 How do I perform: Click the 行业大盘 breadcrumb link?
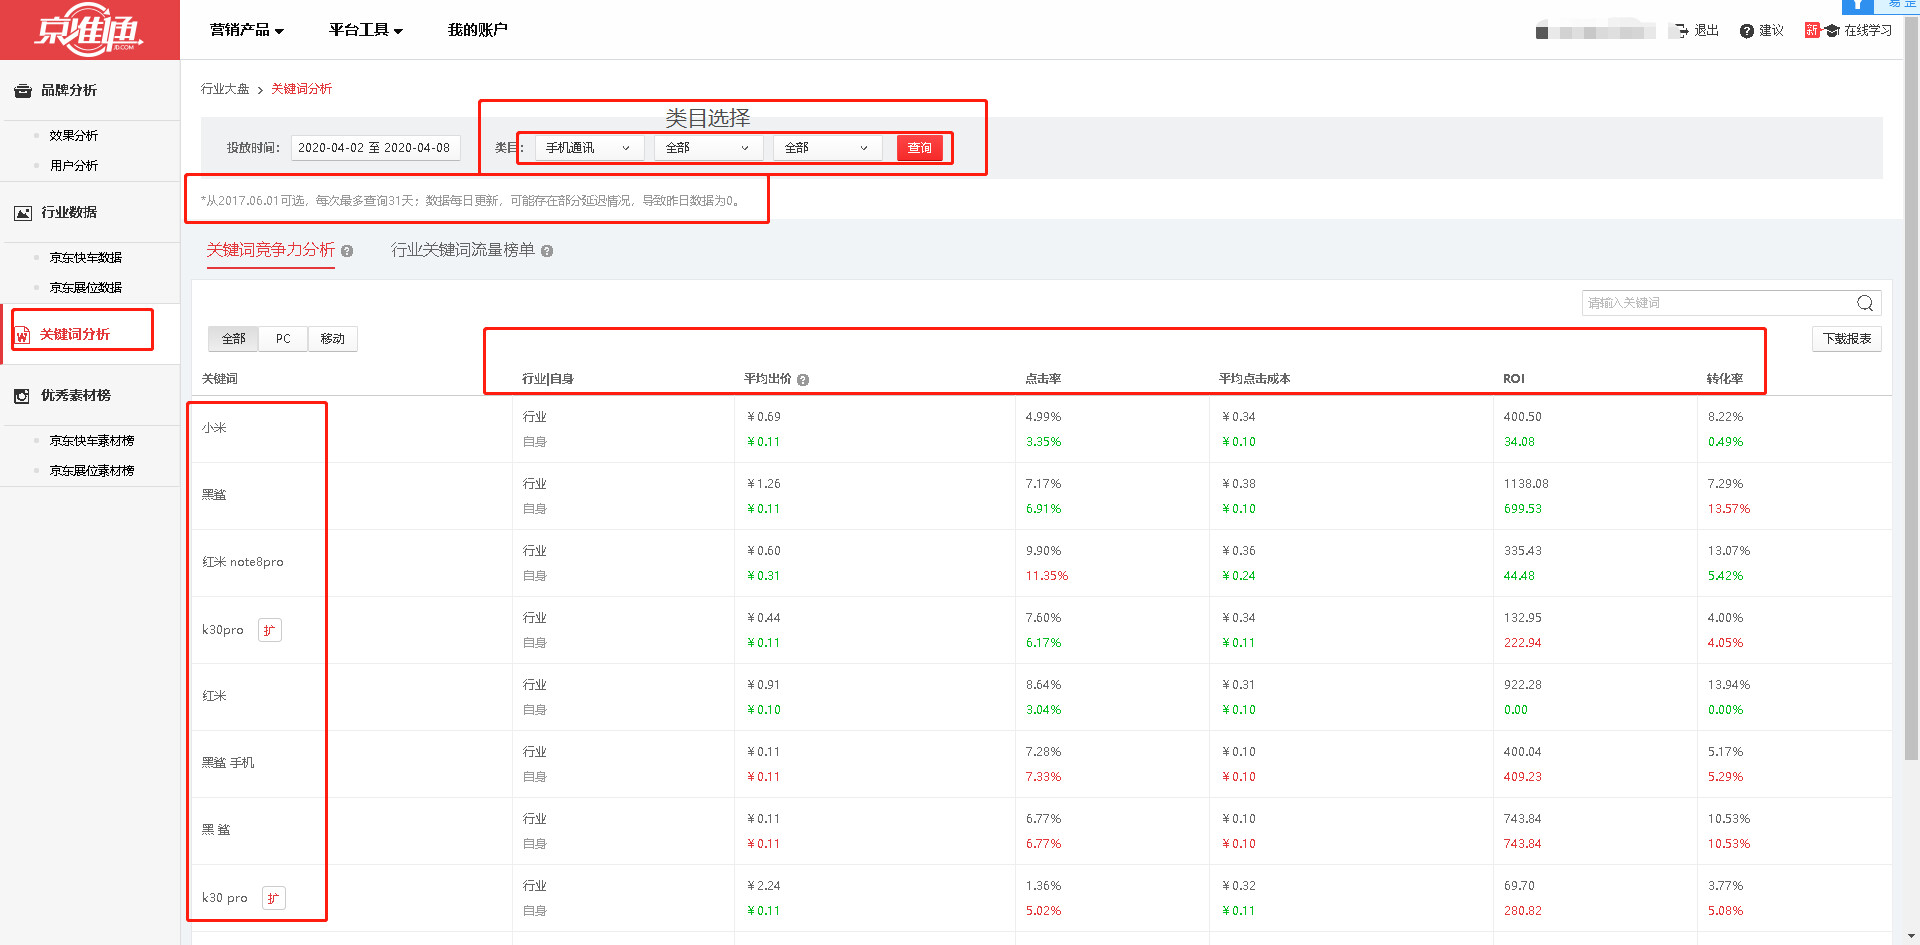(225, 89)
